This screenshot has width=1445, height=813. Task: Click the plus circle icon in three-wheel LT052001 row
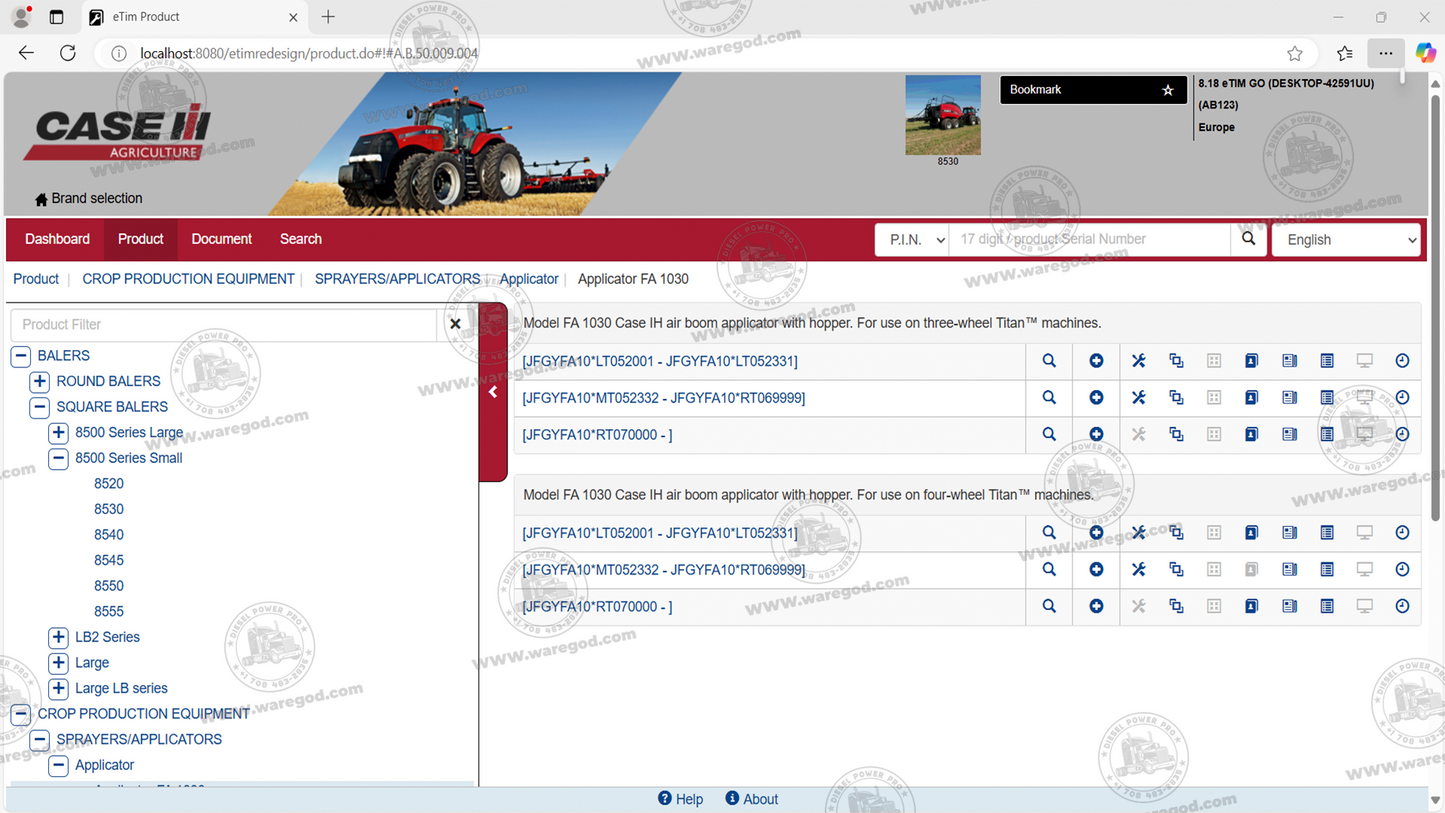coord(1096,361)
